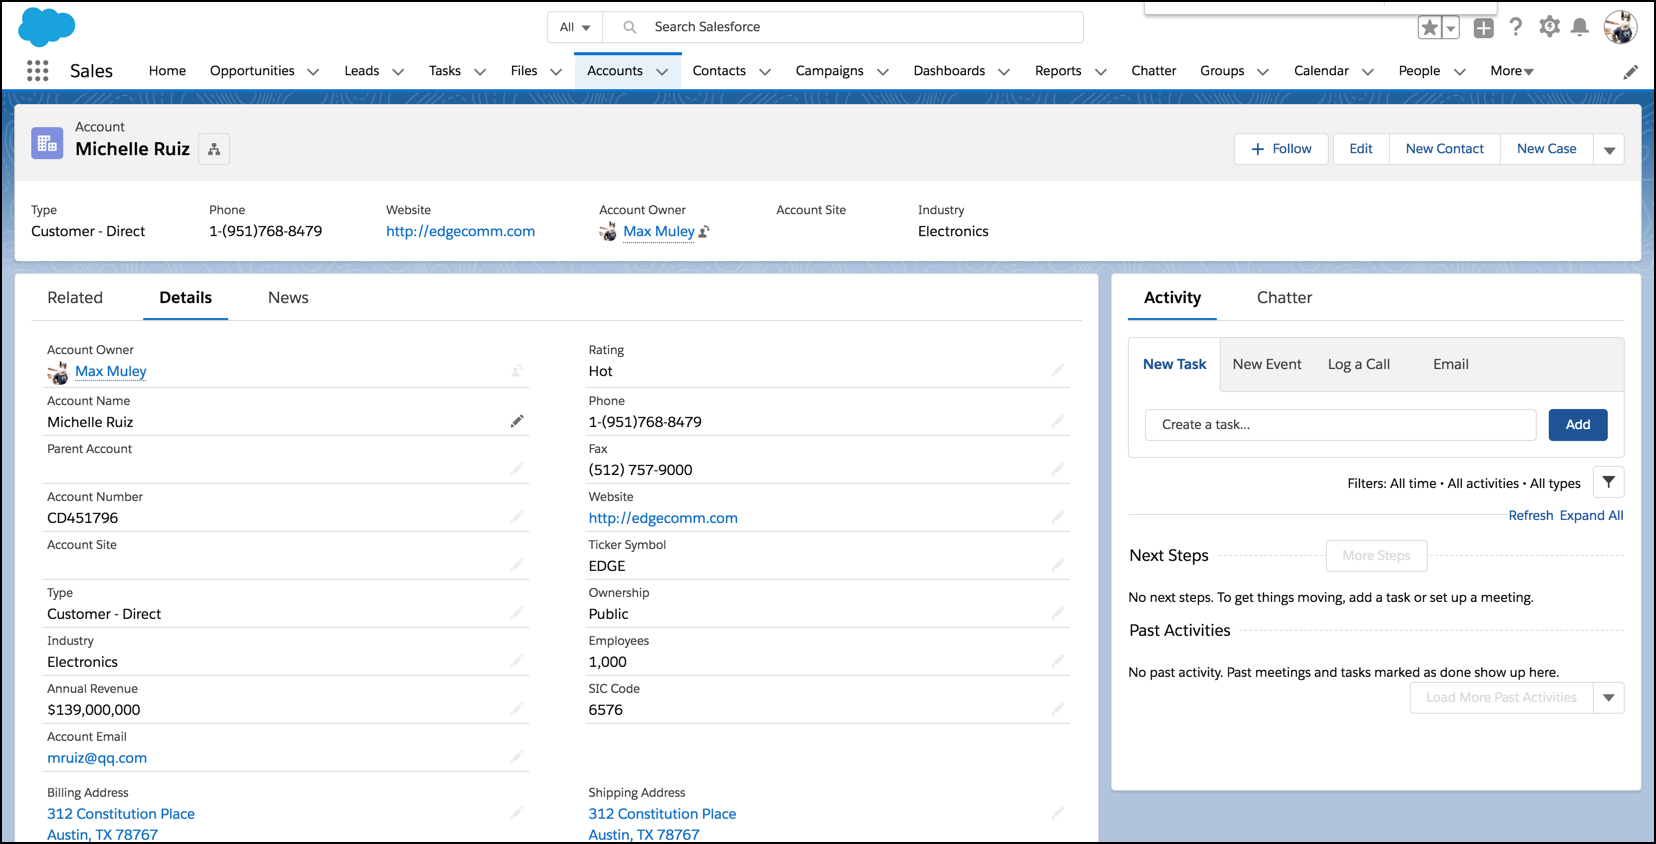Open the Shipping Address 312 Constitution Place link

[x=662, y=814]
